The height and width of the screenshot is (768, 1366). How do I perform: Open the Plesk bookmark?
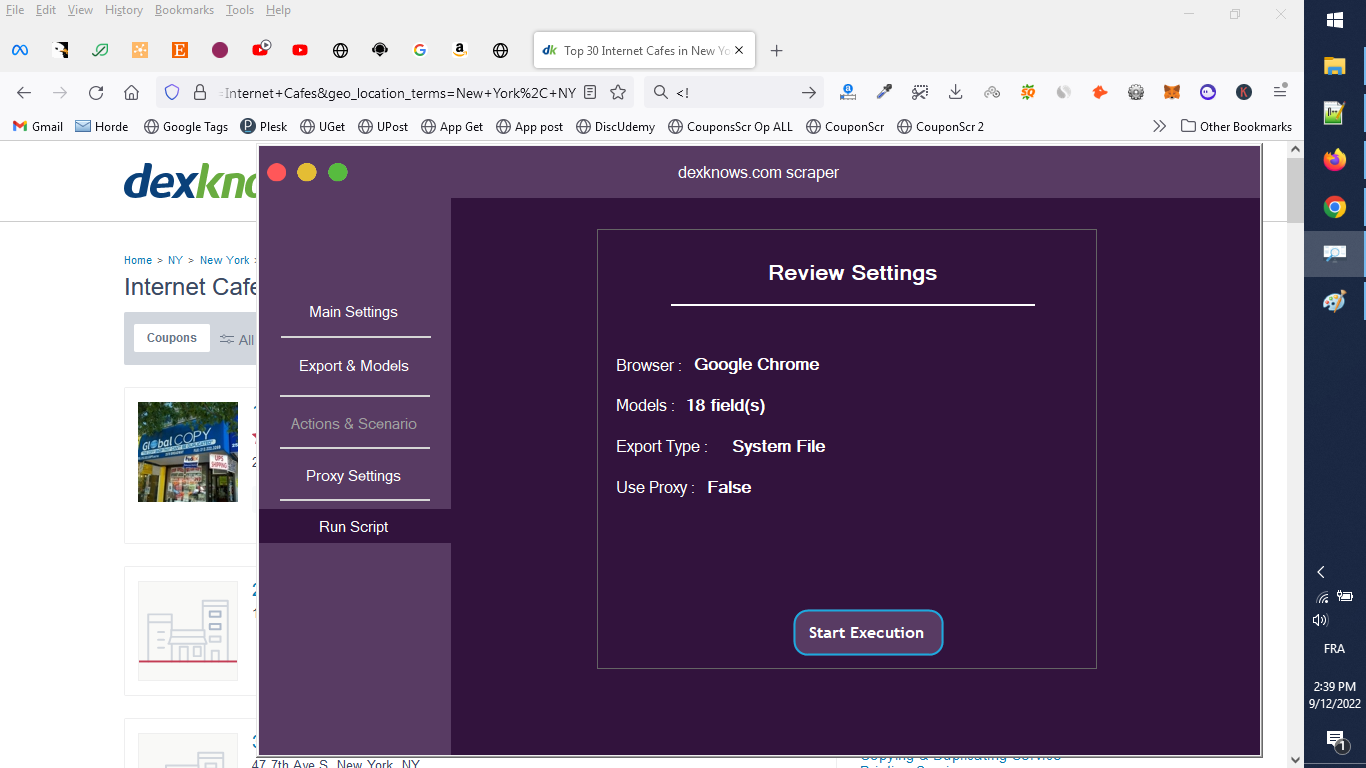coord(265,127)
